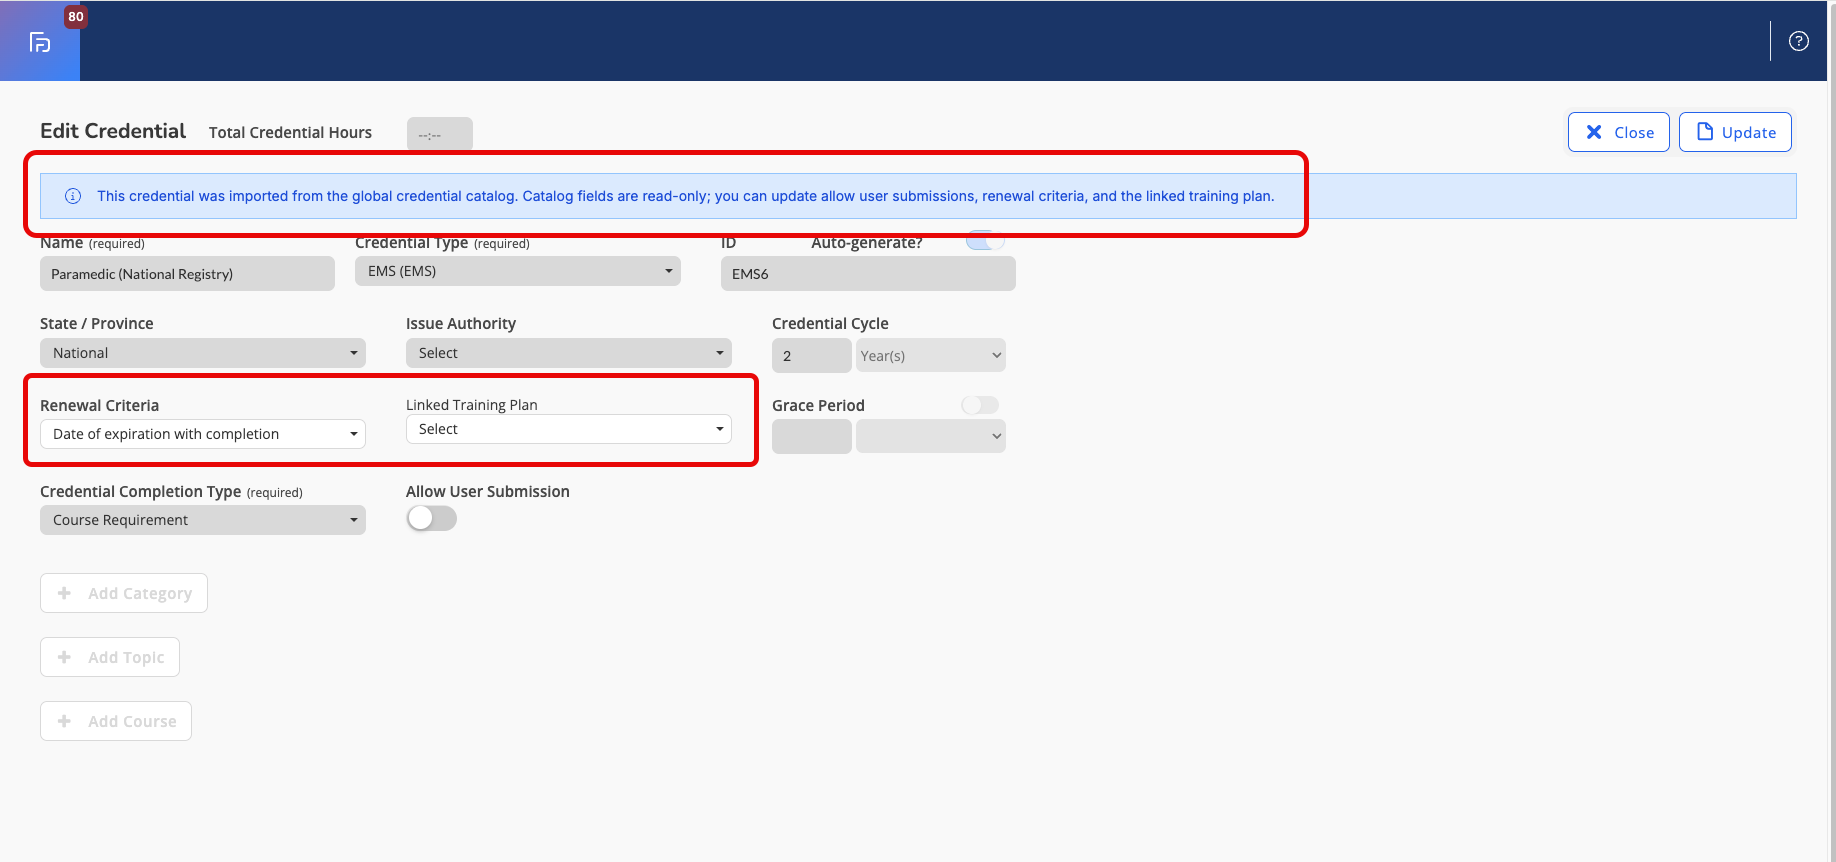Click the Credential Cycle label
Screen dimensions: 1836x862
click(830, 323)
